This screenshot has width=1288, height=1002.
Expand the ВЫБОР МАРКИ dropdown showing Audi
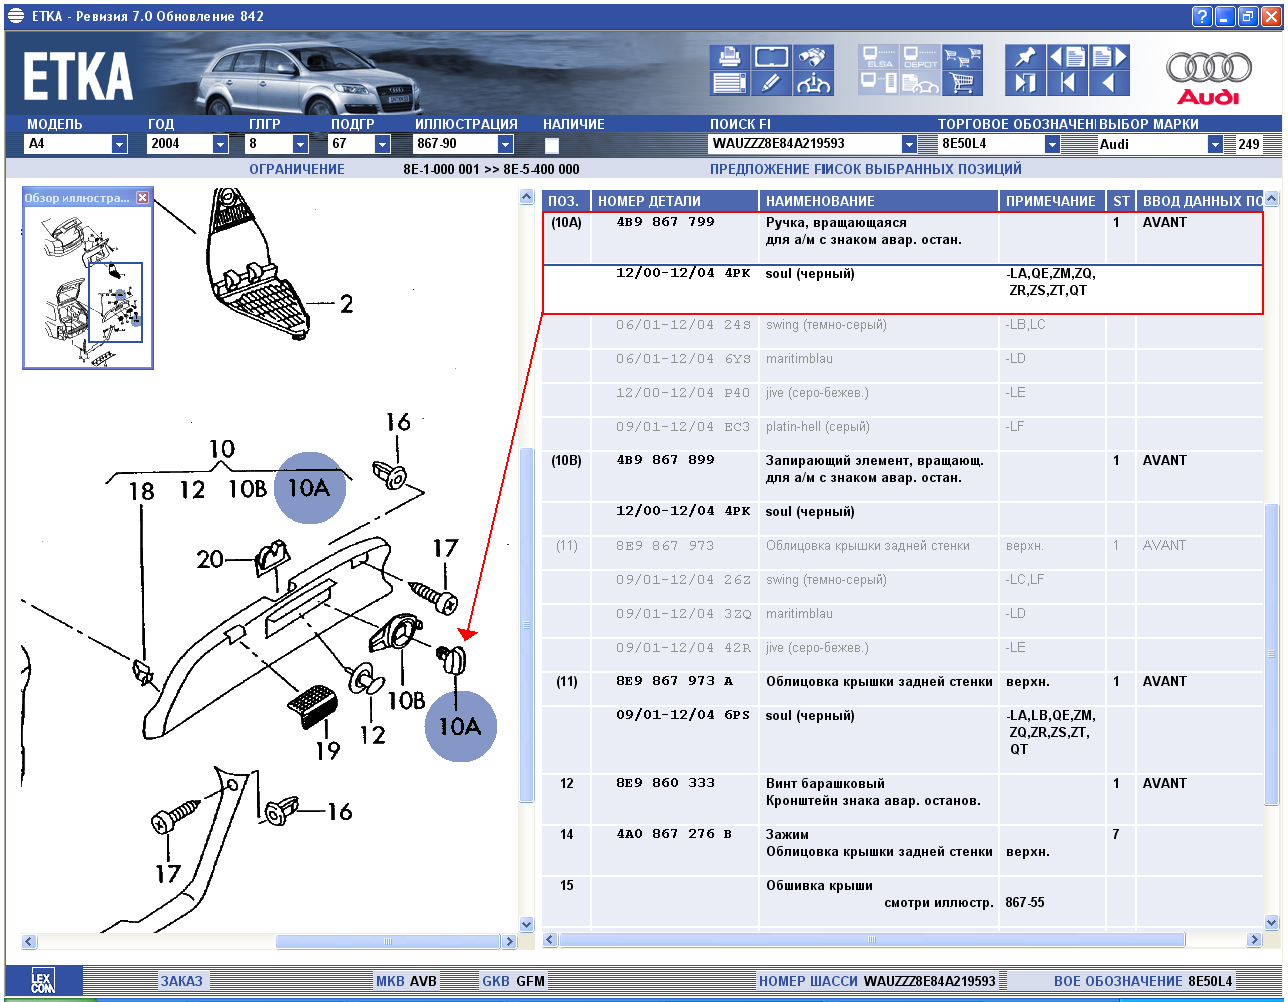[x=1215, y=144]
